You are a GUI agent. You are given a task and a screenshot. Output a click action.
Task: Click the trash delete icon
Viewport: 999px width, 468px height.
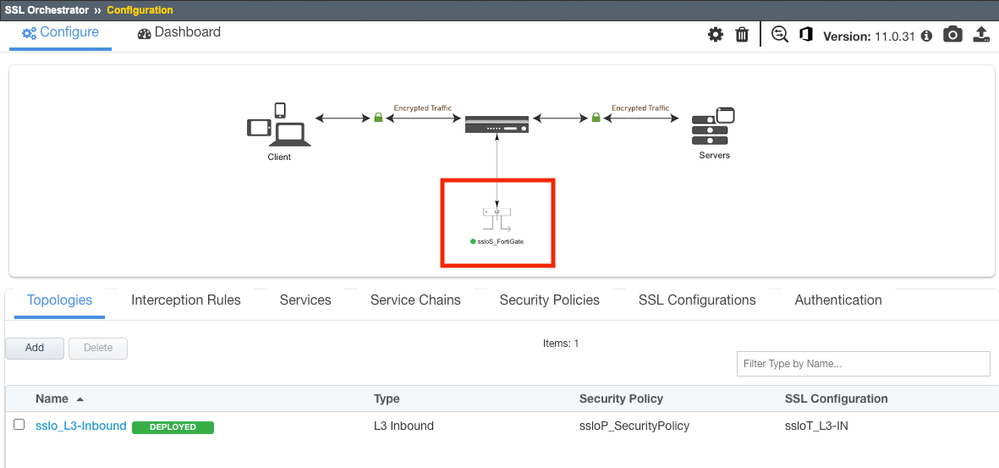click(x=742, y=35)
